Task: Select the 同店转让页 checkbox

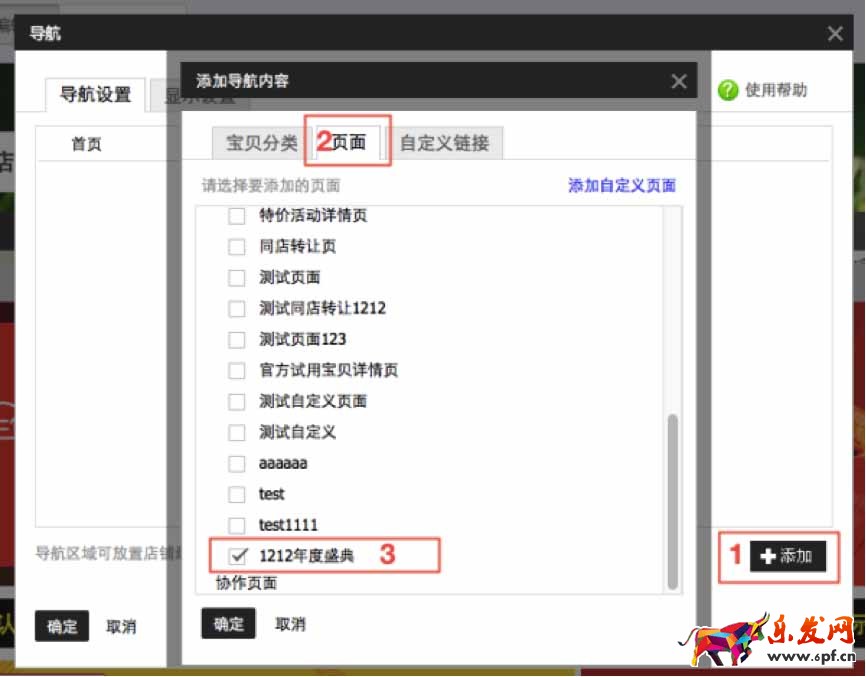Action: (x=237, y=247)
